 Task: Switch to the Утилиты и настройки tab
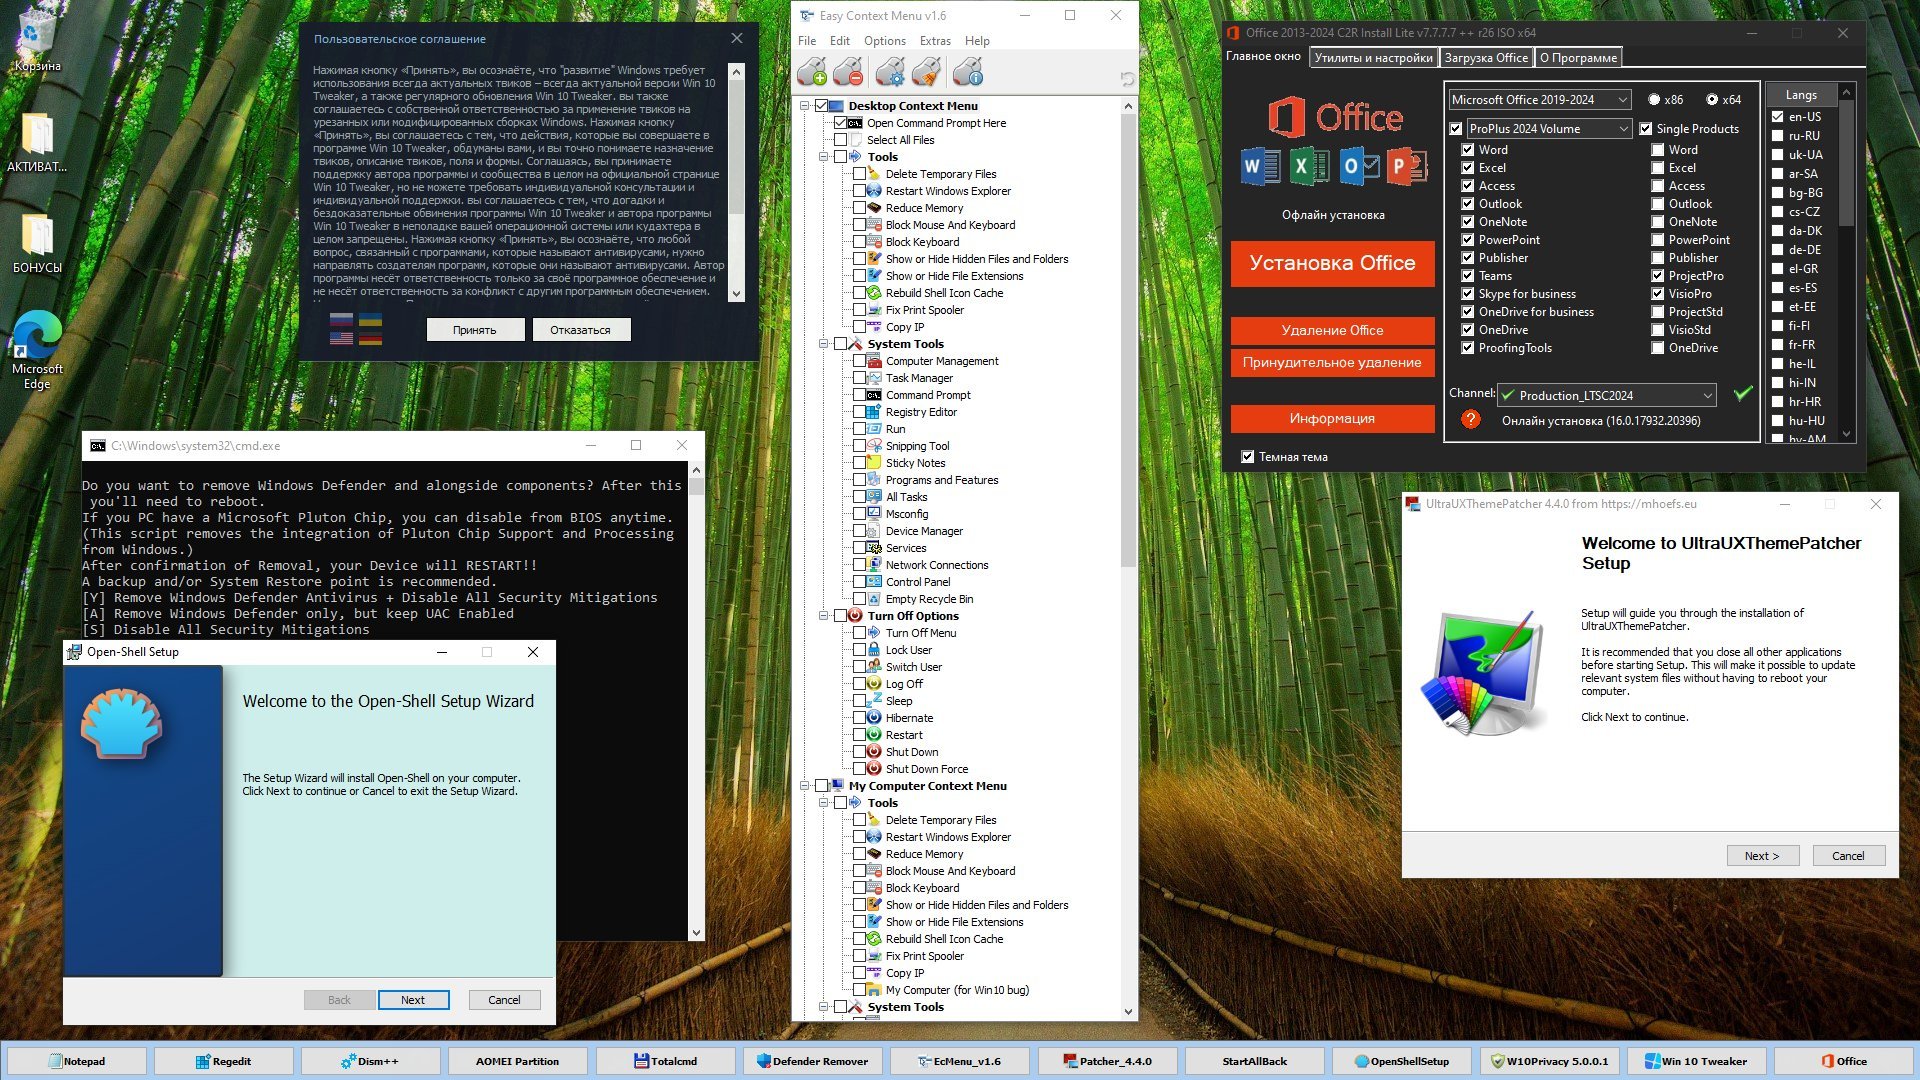tap(1373, 58)
